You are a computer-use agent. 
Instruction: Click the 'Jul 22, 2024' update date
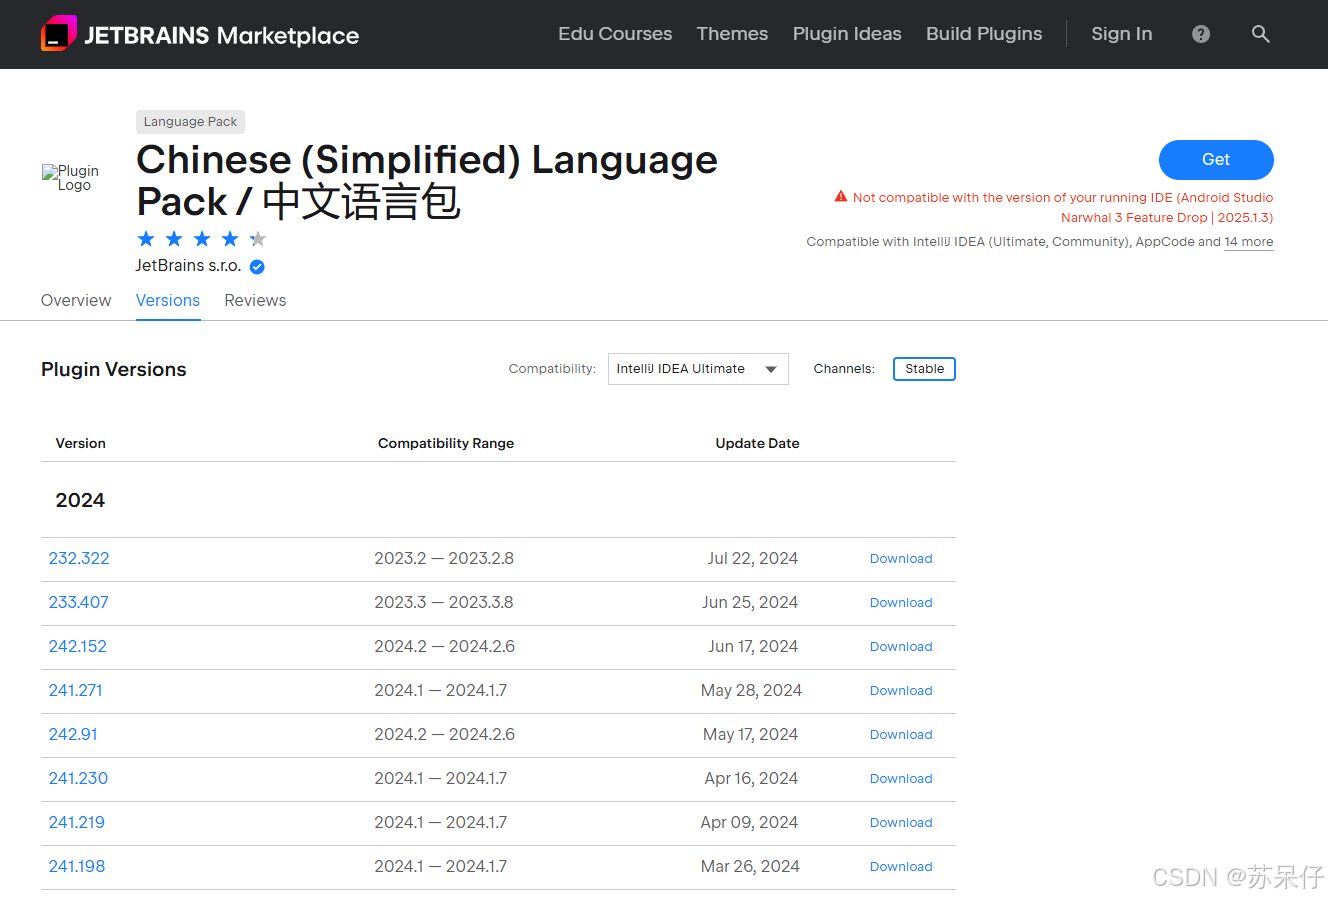coord(752,558)
